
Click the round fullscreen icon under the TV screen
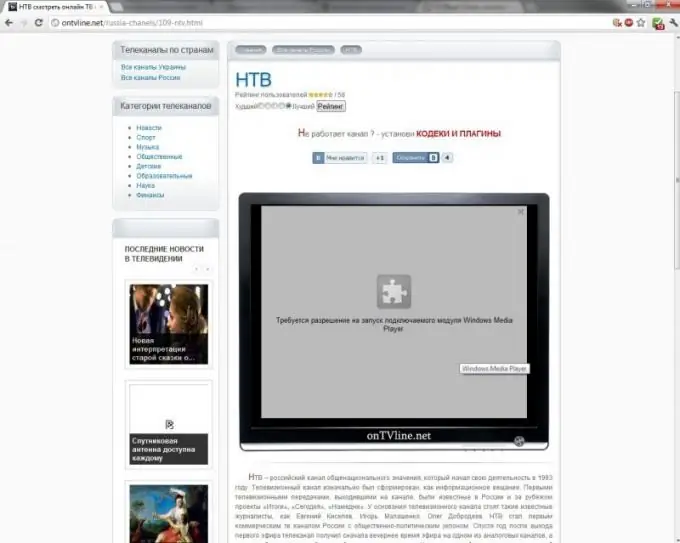519,441
